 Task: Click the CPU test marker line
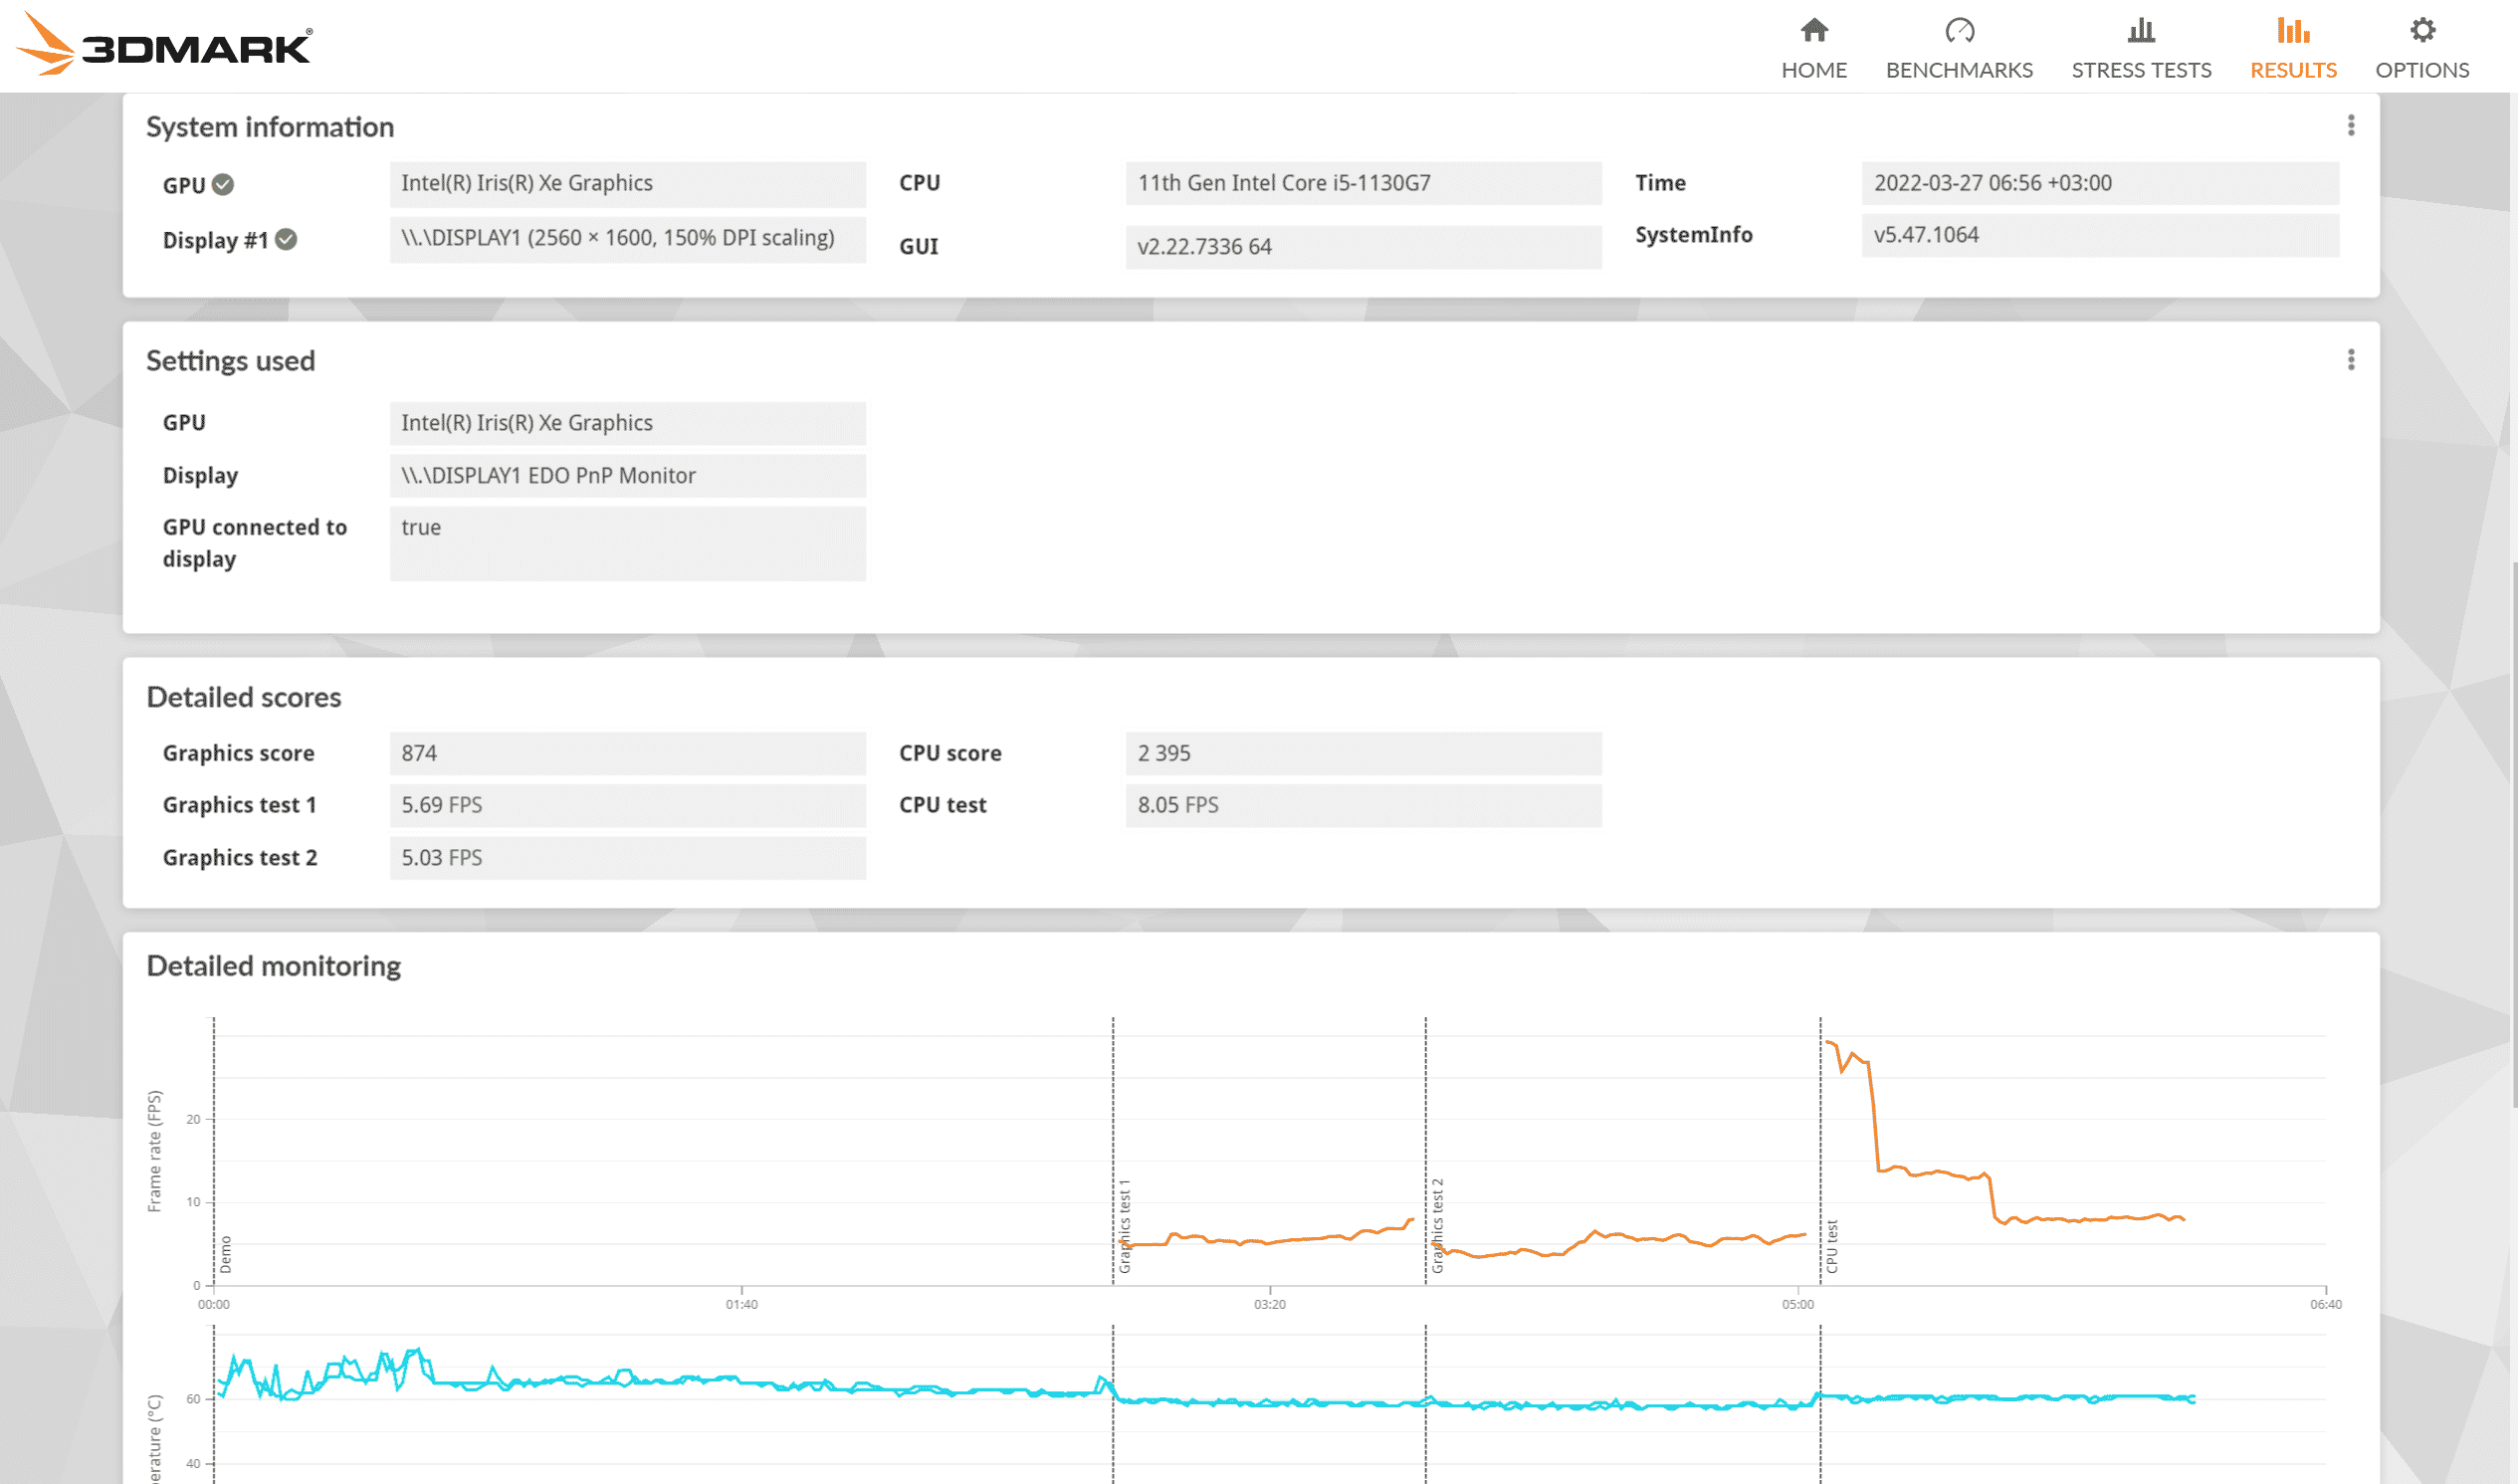click(x=1820, y=1150)
